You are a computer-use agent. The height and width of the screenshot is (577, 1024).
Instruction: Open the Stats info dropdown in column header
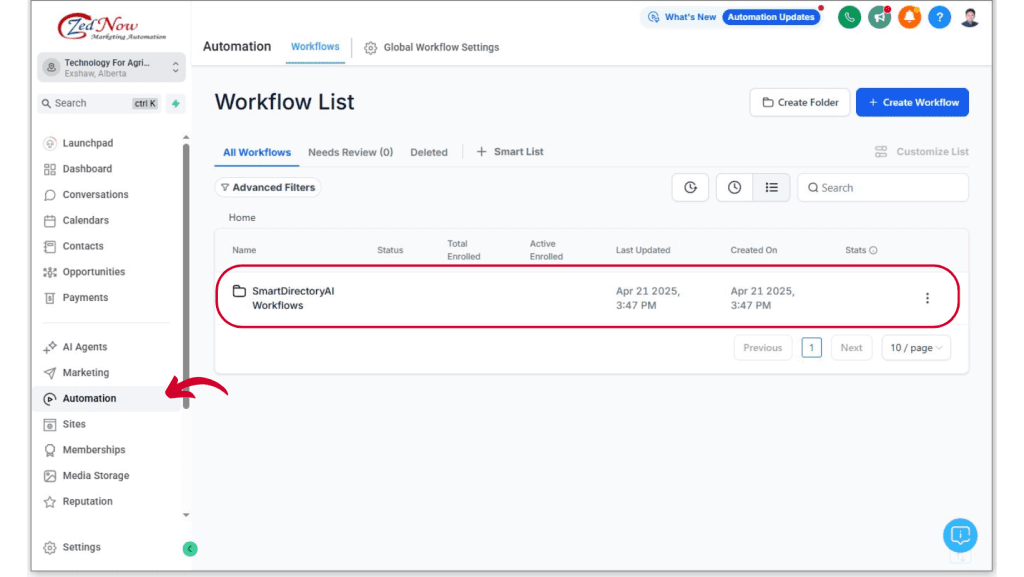coord(875,250)
